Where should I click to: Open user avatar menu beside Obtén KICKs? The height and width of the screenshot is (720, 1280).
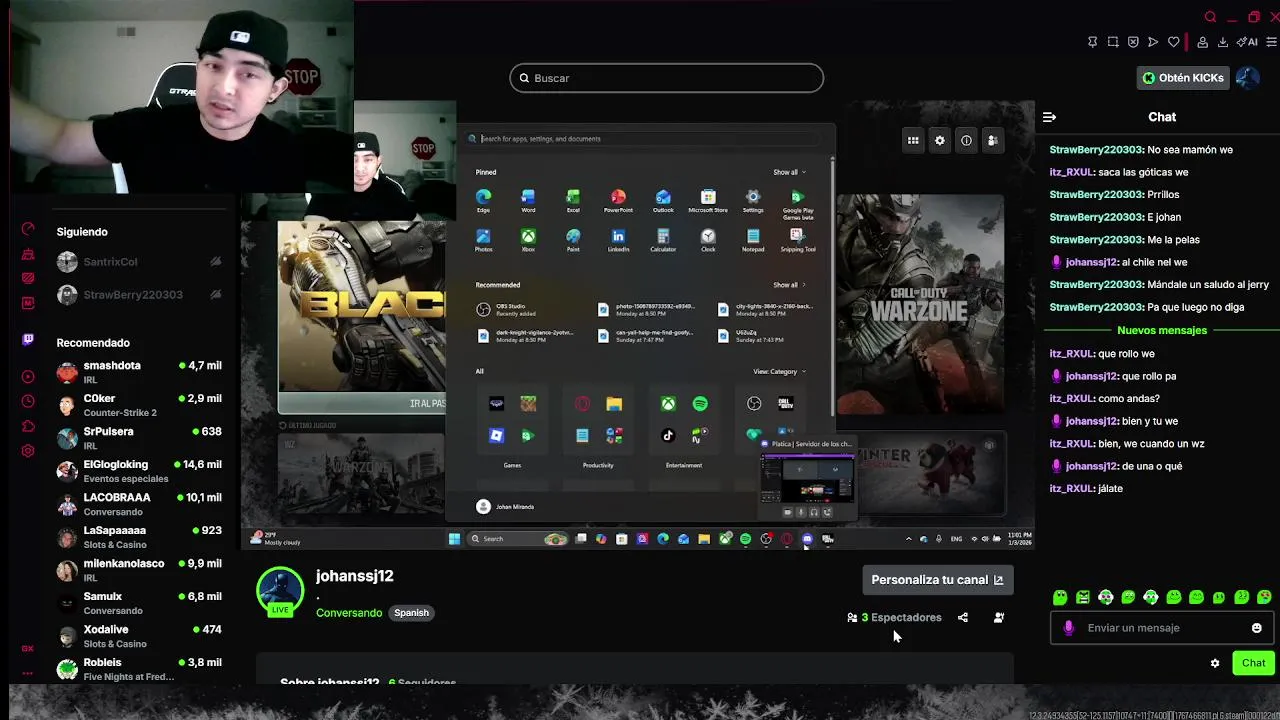point(1247,77)
